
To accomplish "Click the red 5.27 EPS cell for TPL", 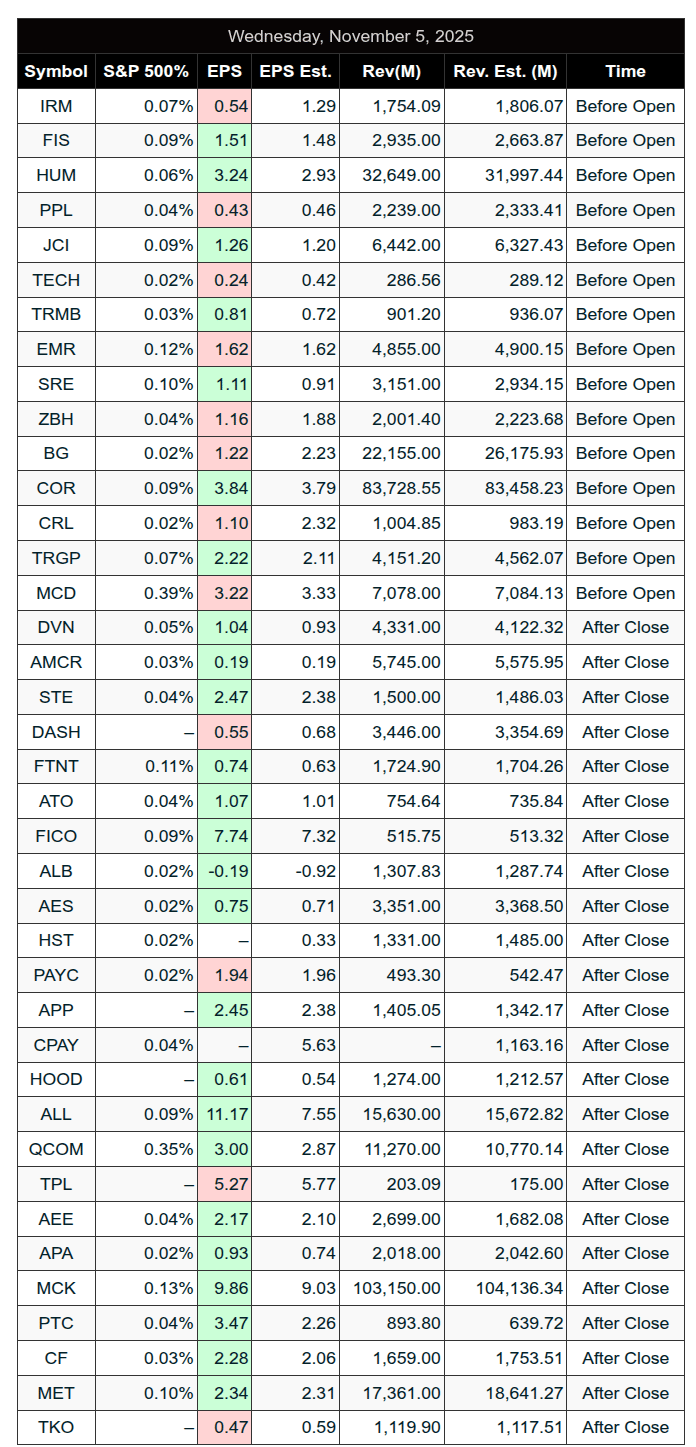I will [x=225, y=1184].
